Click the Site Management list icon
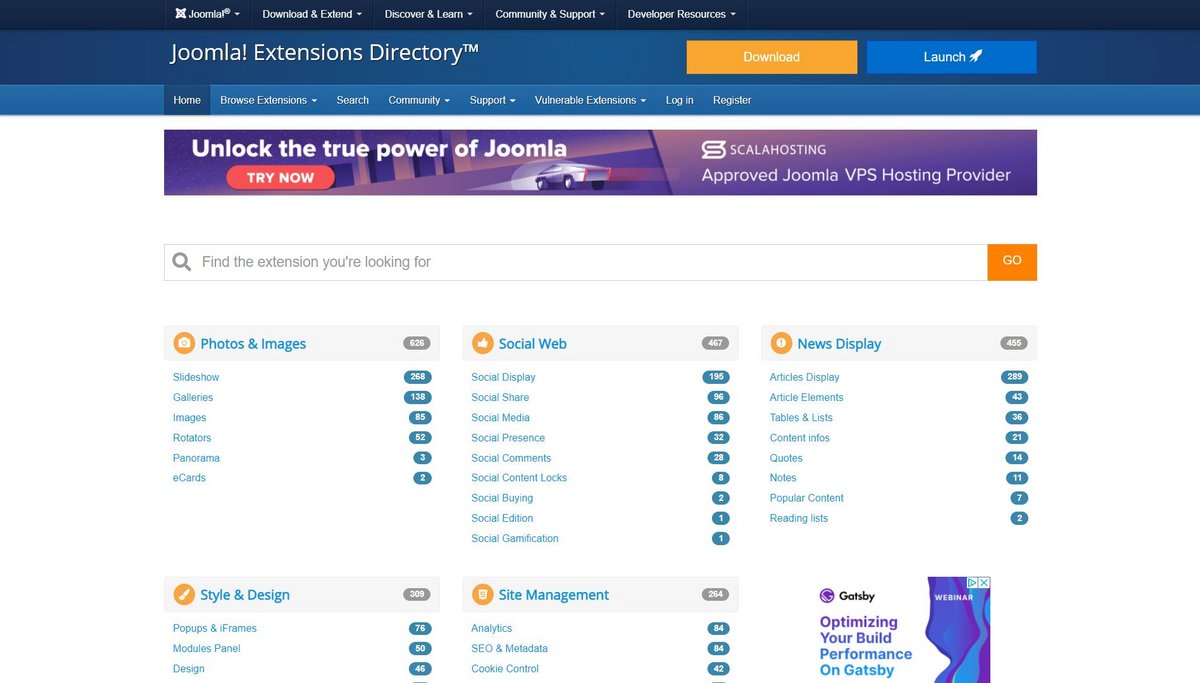The height and width of the screenshot is (683, 1200). pos(482,594)
